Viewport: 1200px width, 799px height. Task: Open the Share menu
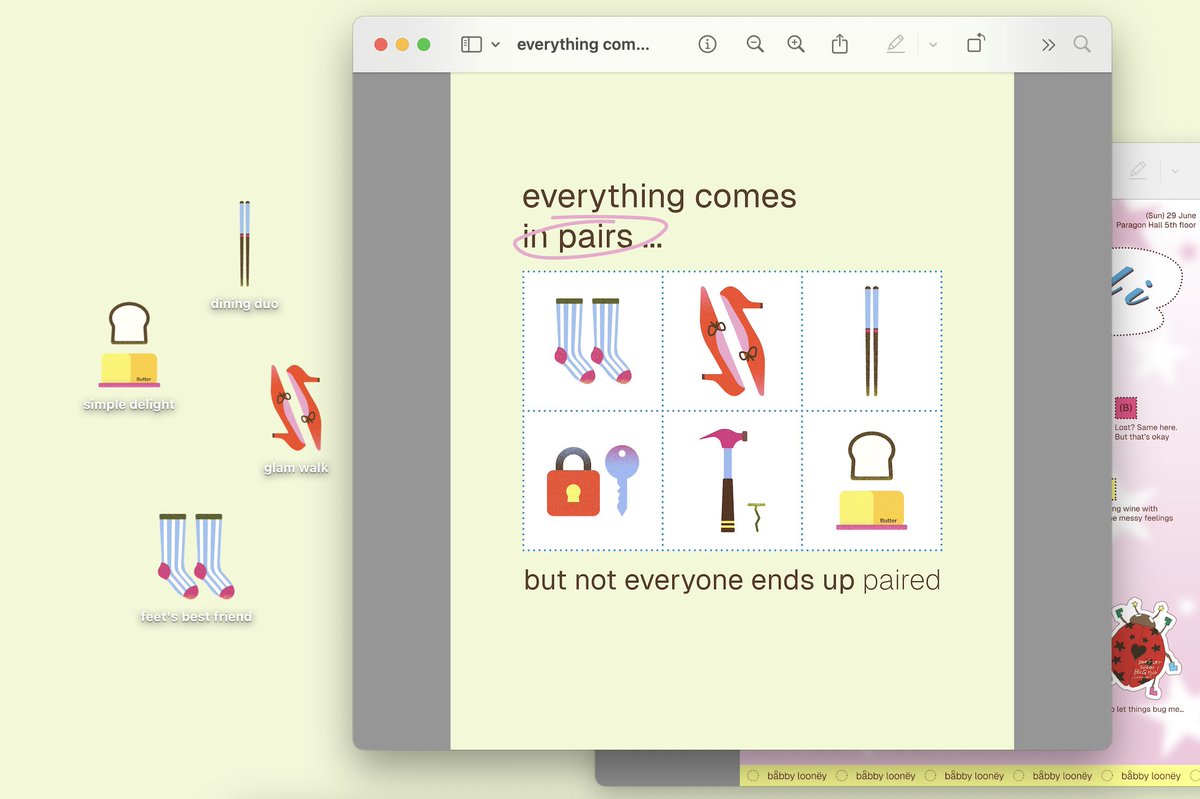(840, 44)
